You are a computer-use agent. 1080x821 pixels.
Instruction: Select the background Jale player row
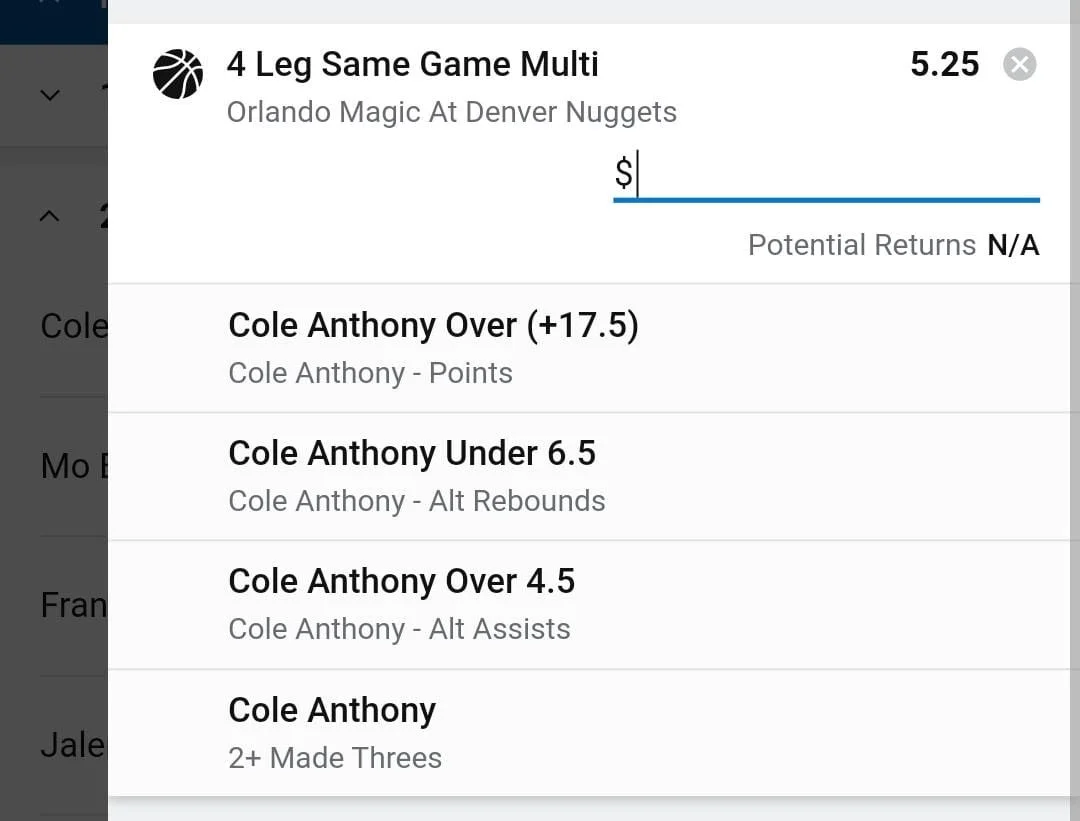tap(72, 745)
